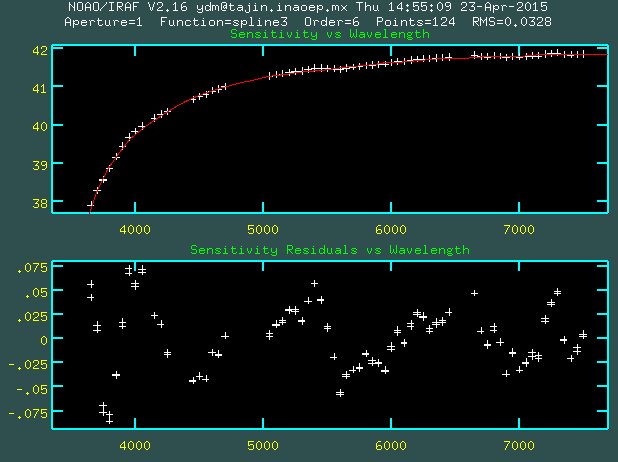
Task: Click the residual point near 5600 below -.05
Action: click(340, 393)
